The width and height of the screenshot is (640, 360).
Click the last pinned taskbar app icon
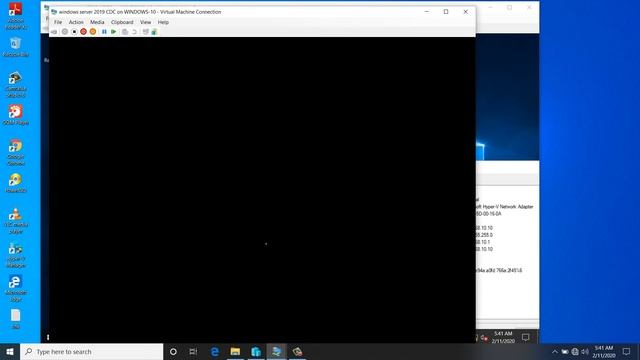coord(297,351)
